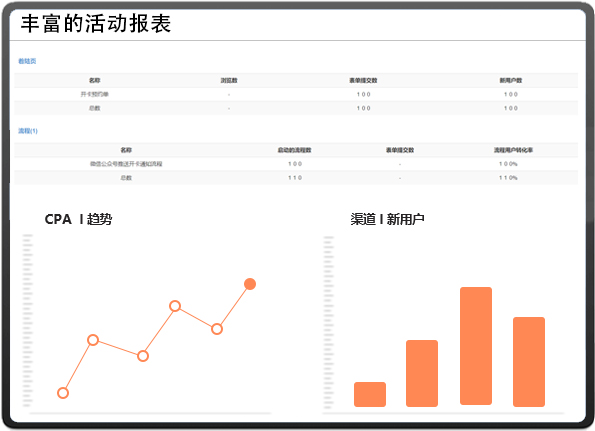The height and width of the screenshot is (431, 595).
Task: Click the third hollow point on CPA trend
Action: click(143, 356)
